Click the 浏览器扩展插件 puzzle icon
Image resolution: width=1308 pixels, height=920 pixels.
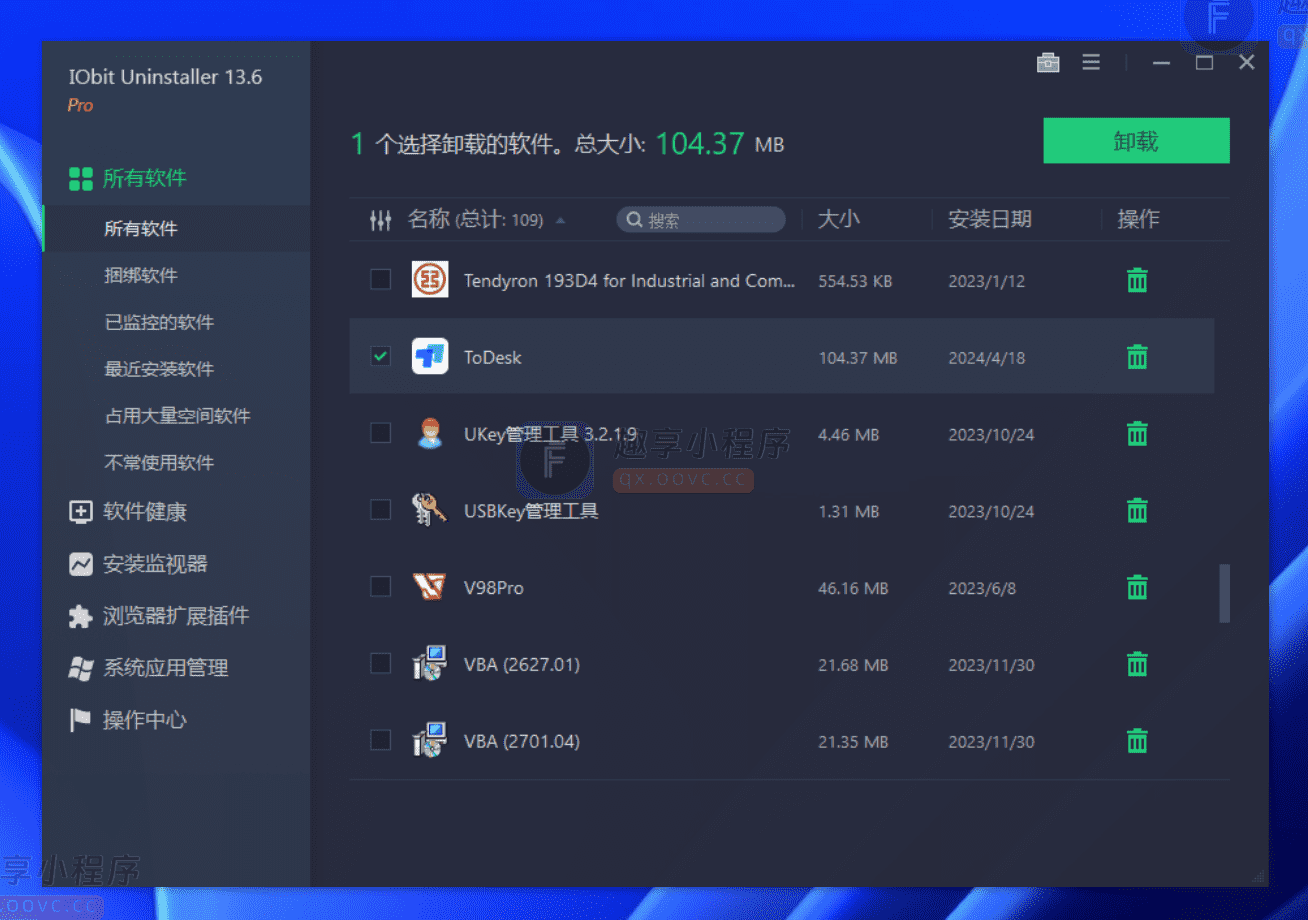(80, 616)
